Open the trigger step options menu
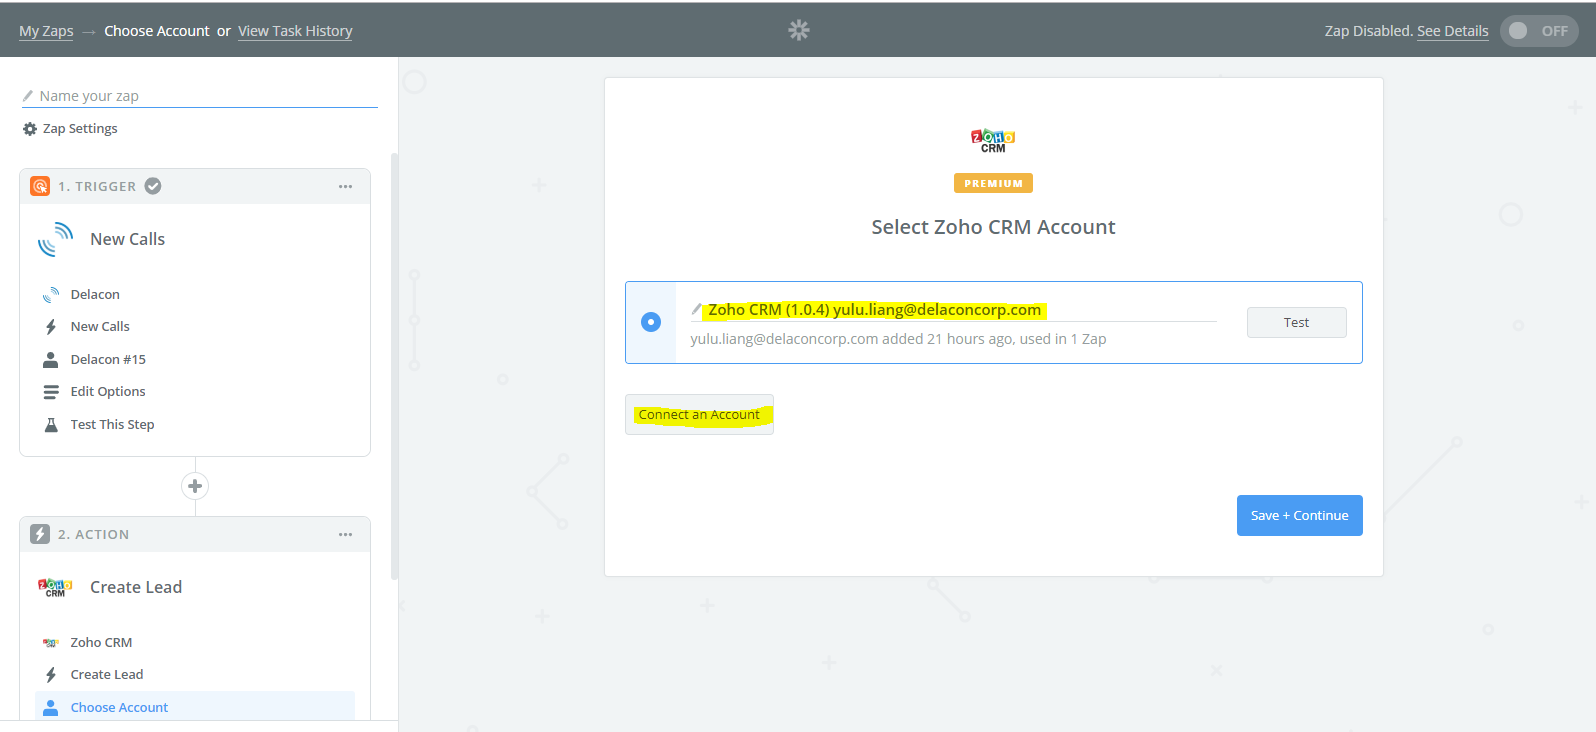This screenshot has width=1596, height=732. coord(345,186)
